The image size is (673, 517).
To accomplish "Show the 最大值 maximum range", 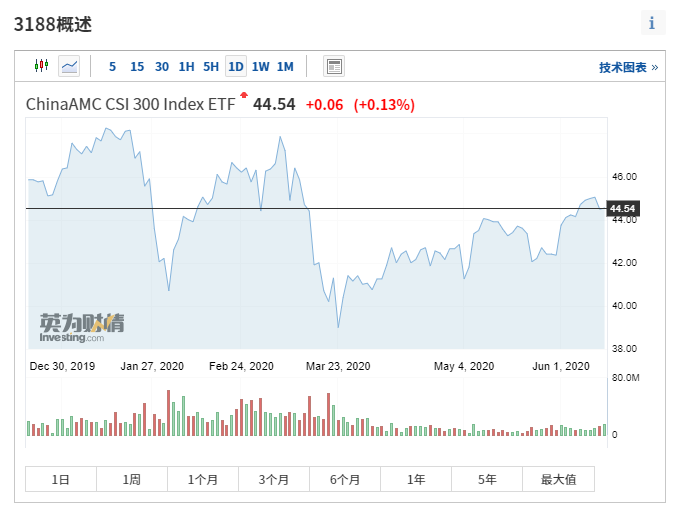I will [x=558, y=479].
